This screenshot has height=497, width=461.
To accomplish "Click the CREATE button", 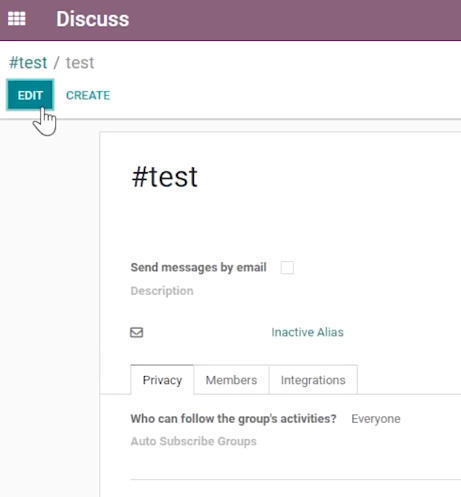I will tap(88, 96).
